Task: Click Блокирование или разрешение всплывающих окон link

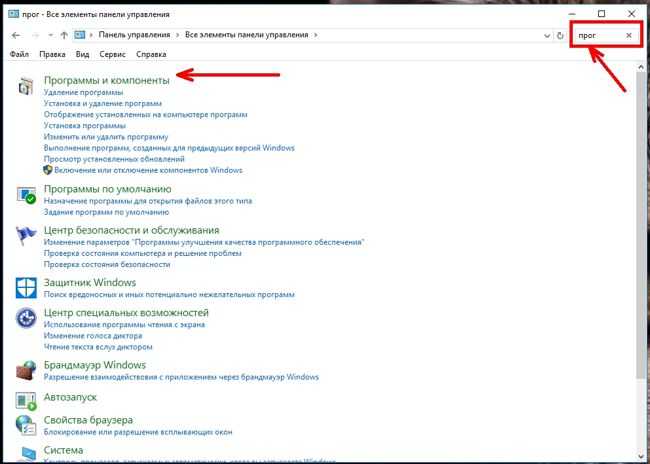Action: click(x=138, y=432)
